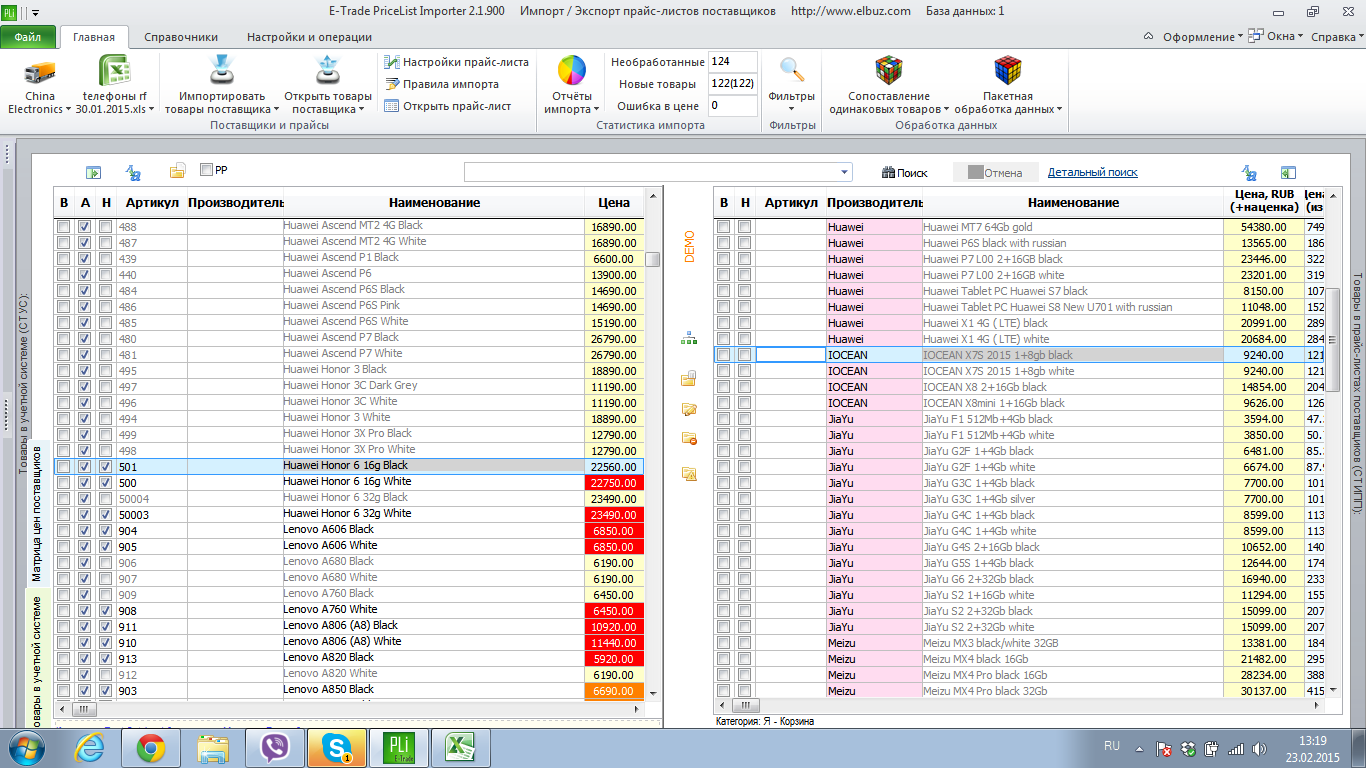Uncheck the А checkbox for article 488
Viewport: 1366px width, 768px height.
coord(85,227)
